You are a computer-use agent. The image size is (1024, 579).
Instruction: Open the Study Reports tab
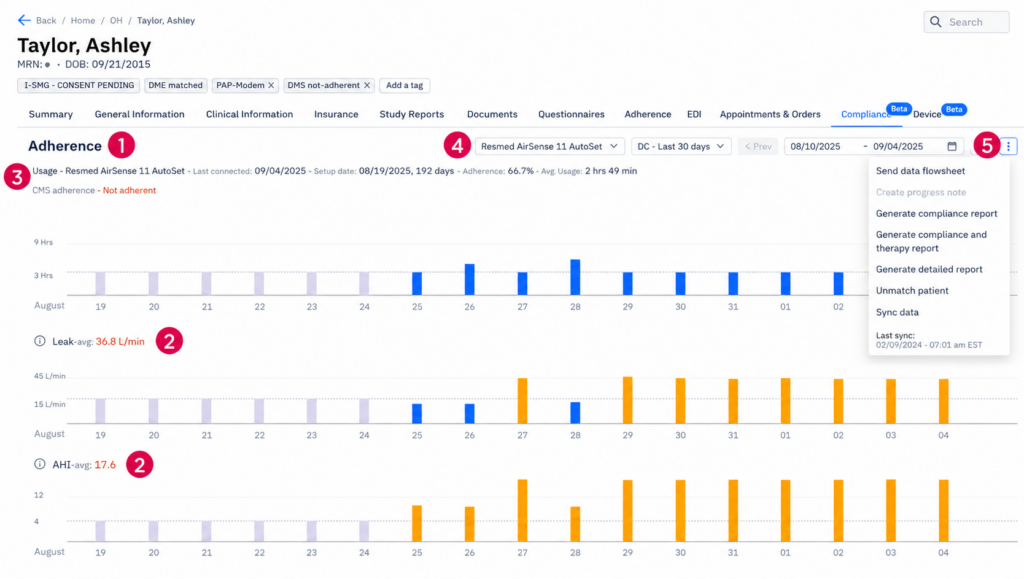coord(411,114)
